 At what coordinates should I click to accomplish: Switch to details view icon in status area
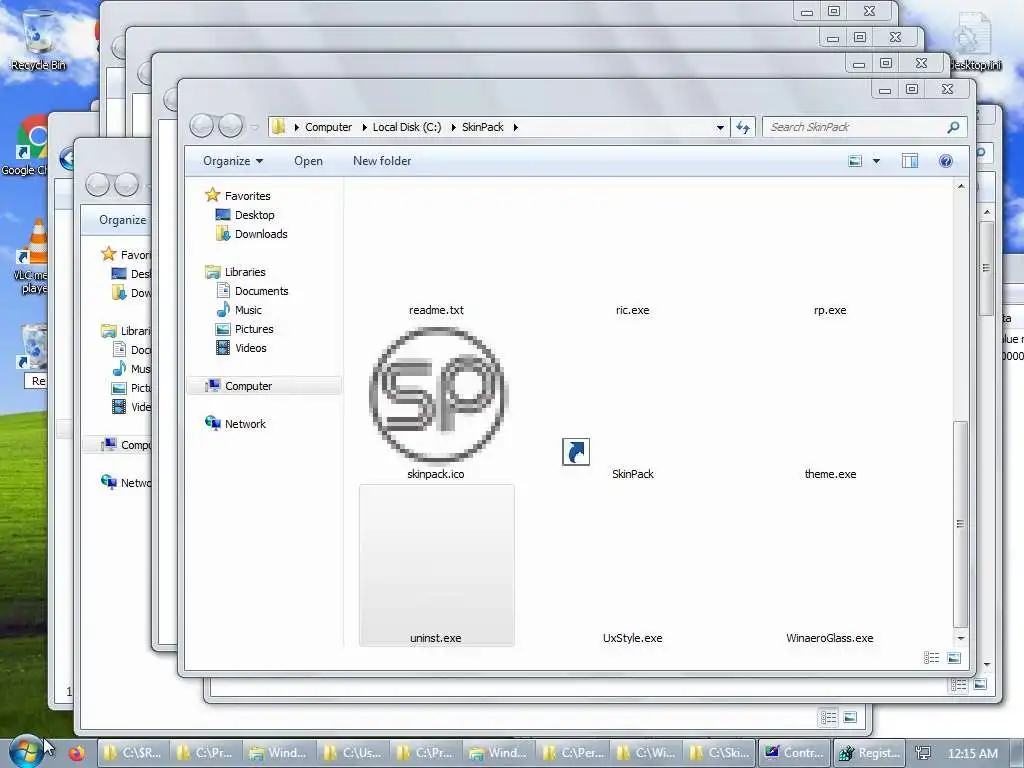tap(931, 658)
